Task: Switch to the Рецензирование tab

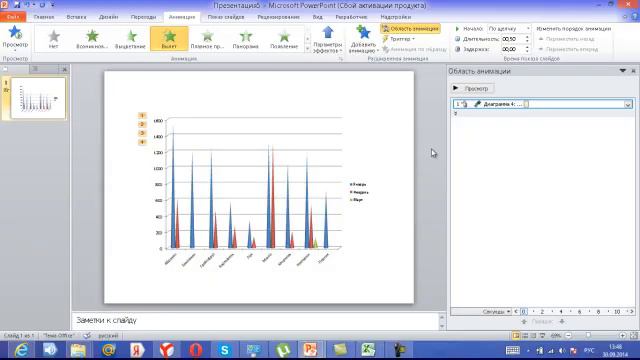Action: click(x=278, y=17)
